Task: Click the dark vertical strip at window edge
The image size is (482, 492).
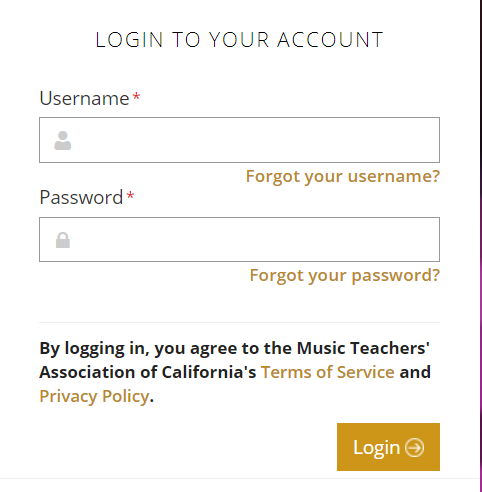Action: click(480, 246)
